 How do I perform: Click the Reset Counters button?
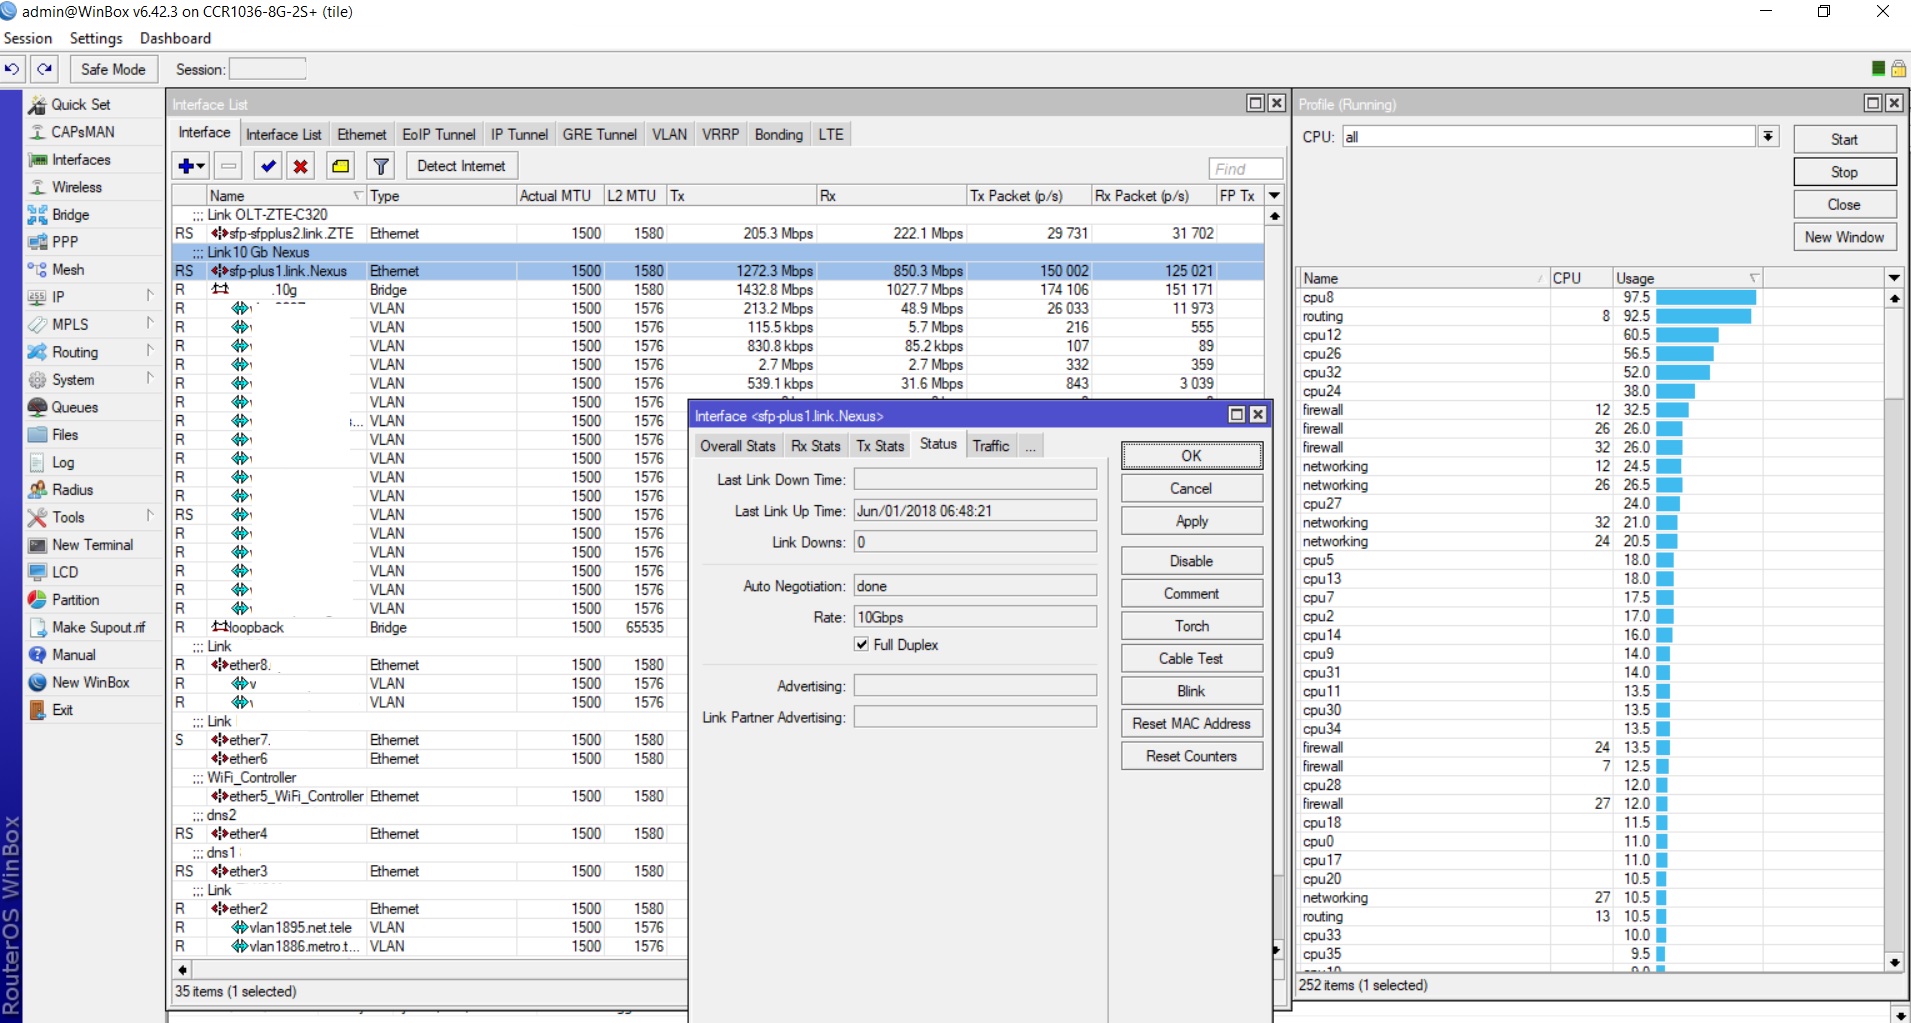coord(1191,756)
